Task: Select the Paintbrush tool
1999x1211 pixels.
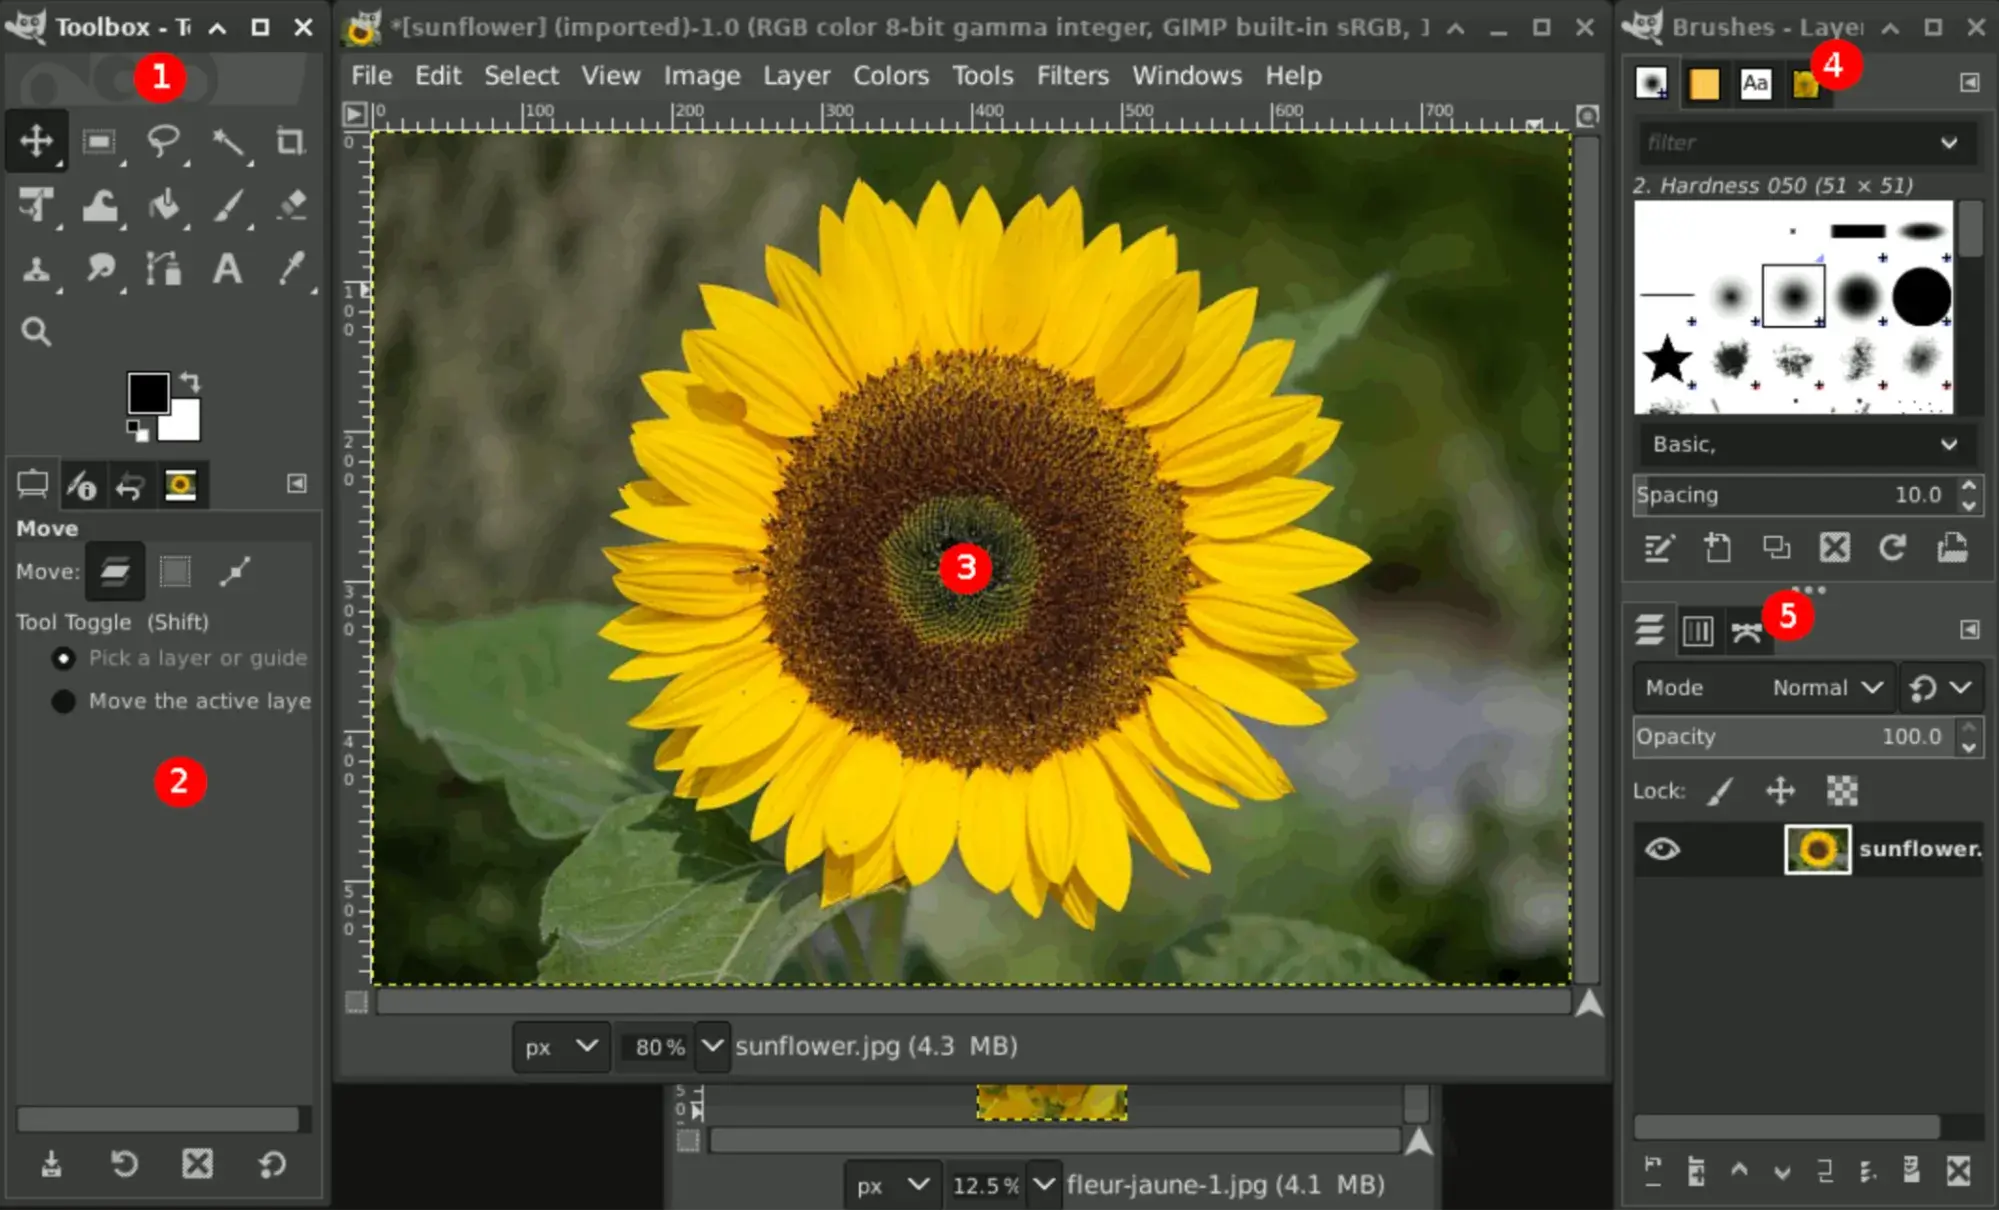Action: pyautogui.click(x=229, y=207)
